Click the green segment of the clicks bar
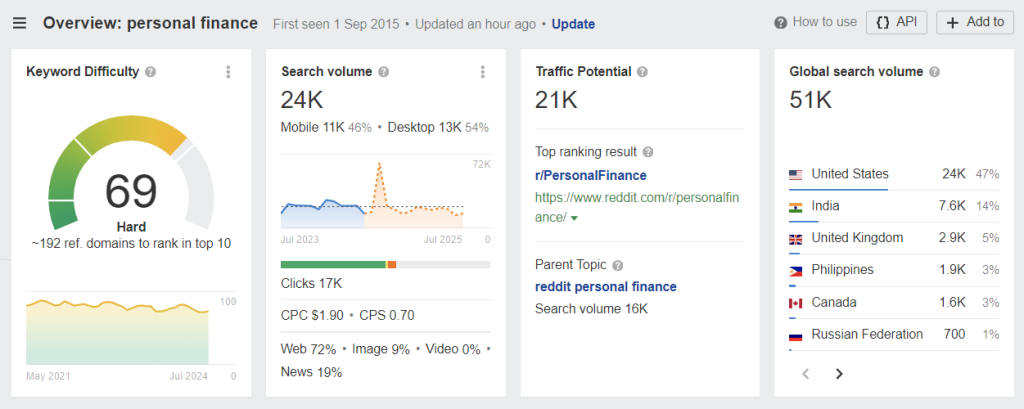 [x=333, y=265]
